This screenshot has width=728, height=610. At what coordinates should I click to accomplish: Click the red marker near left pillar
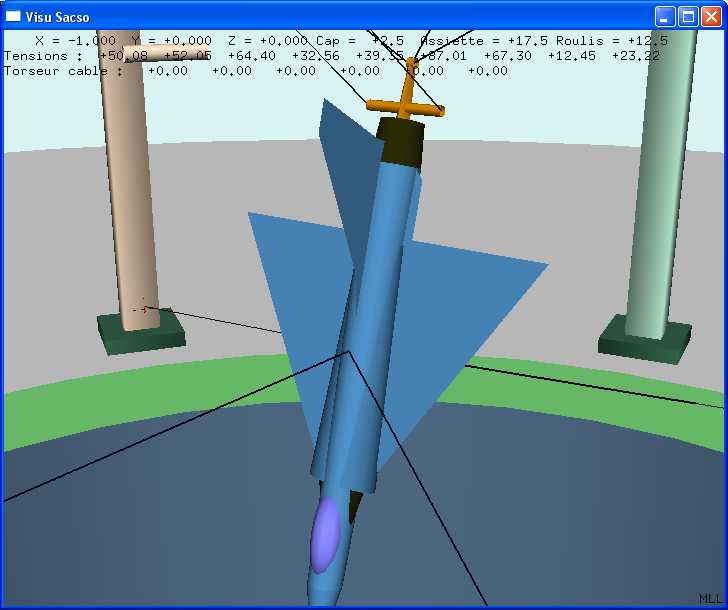click(x=143, y=309)
